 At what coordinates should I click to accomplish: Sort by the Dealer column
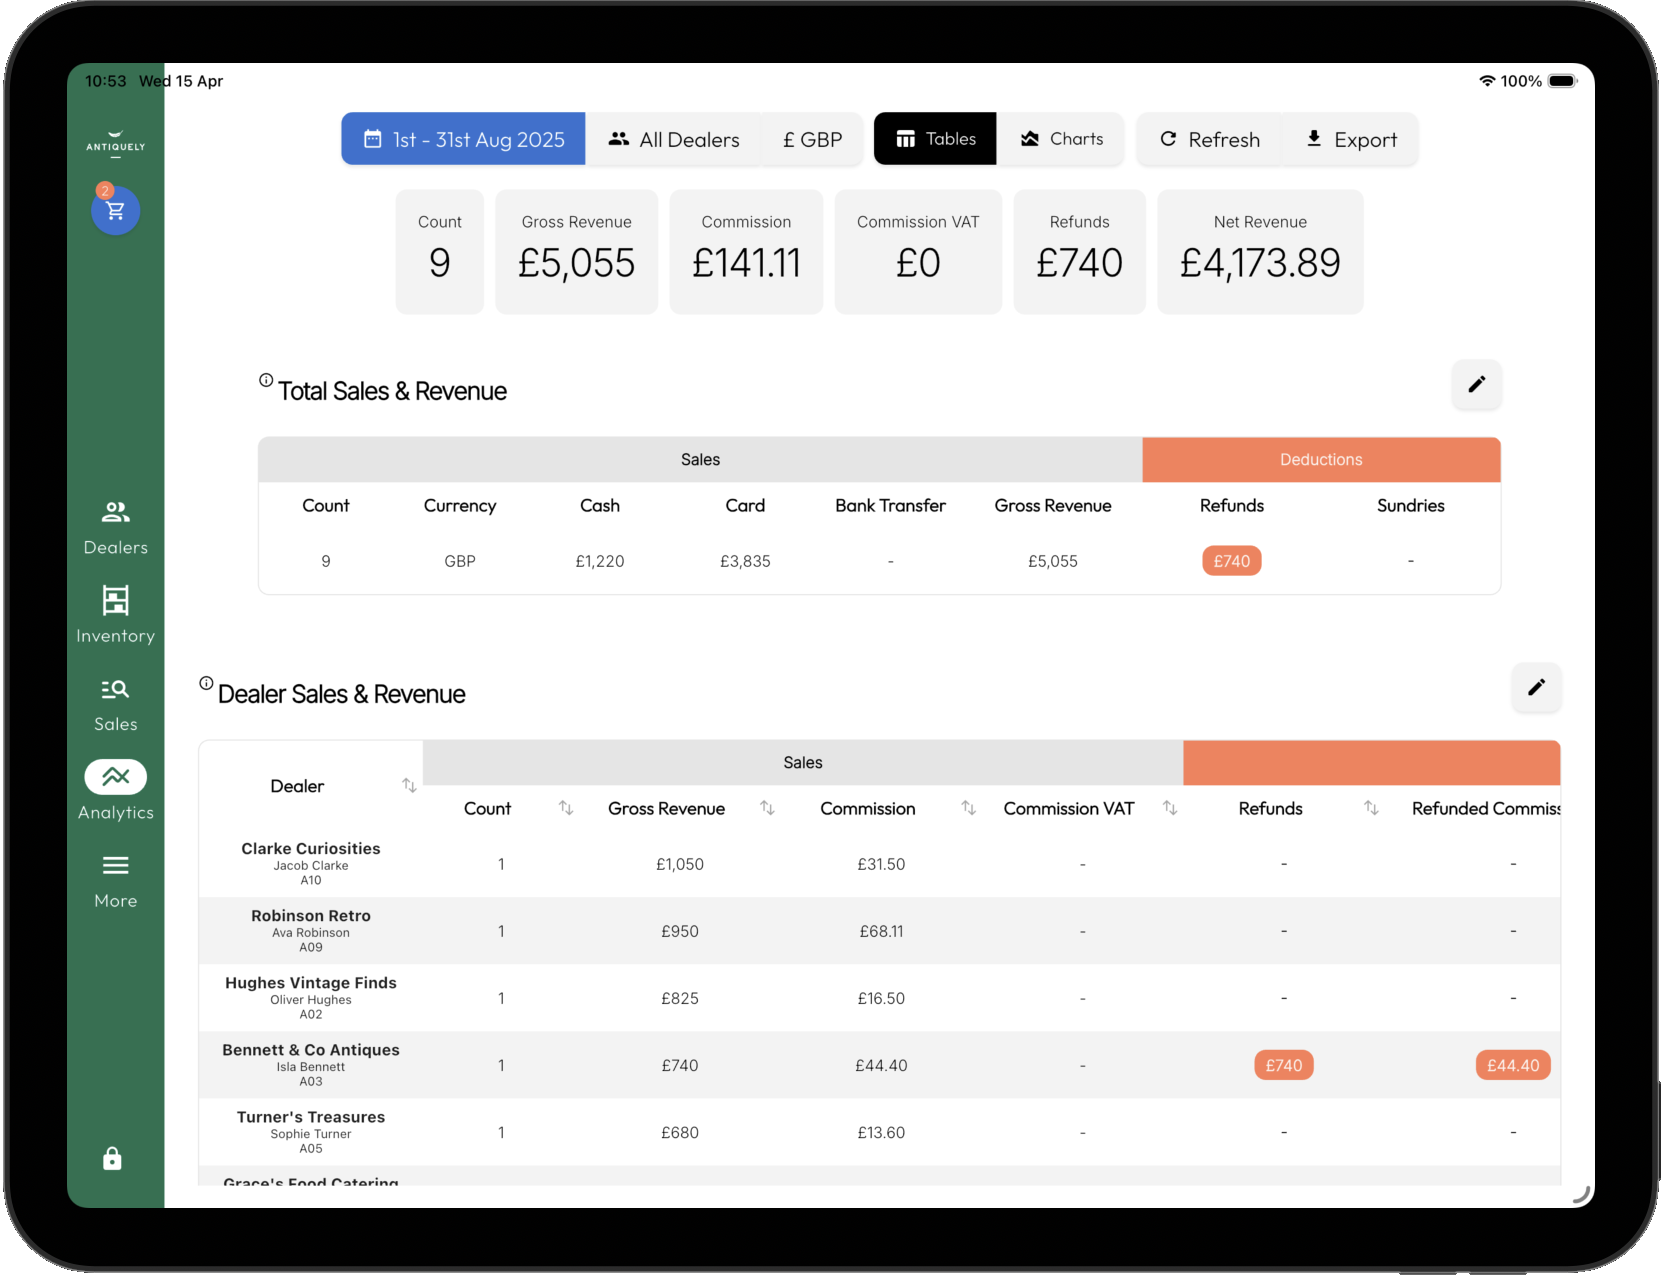coord(409,786)
